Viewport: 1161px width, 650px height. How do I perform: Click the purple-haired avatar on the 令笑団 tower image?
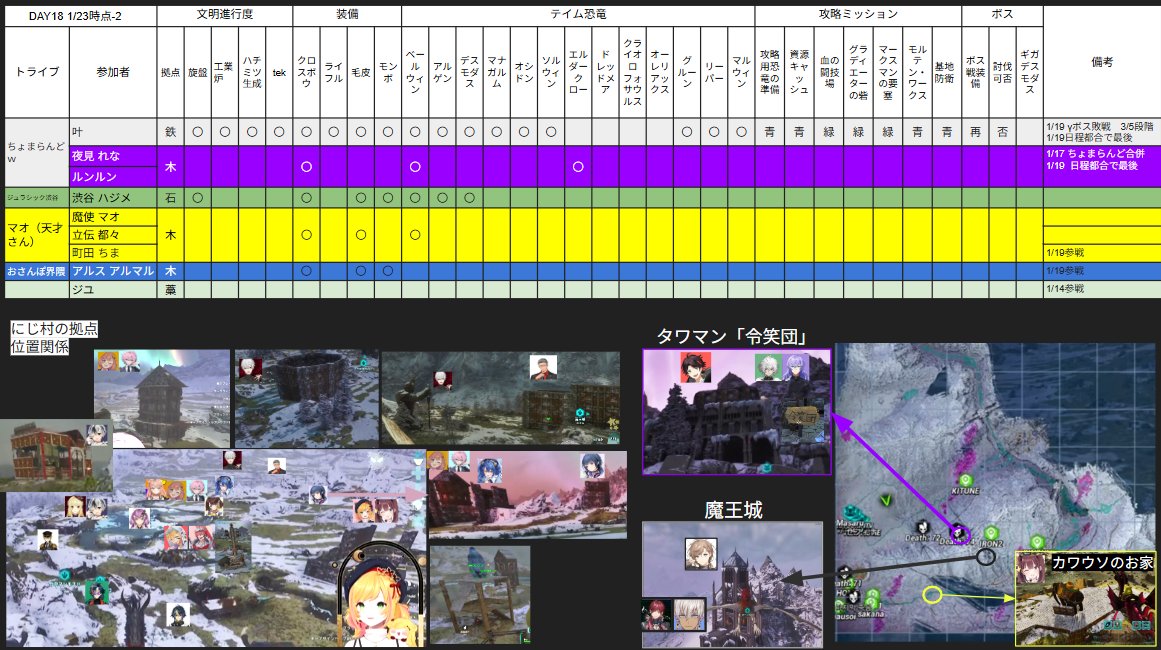click(797, 368)
